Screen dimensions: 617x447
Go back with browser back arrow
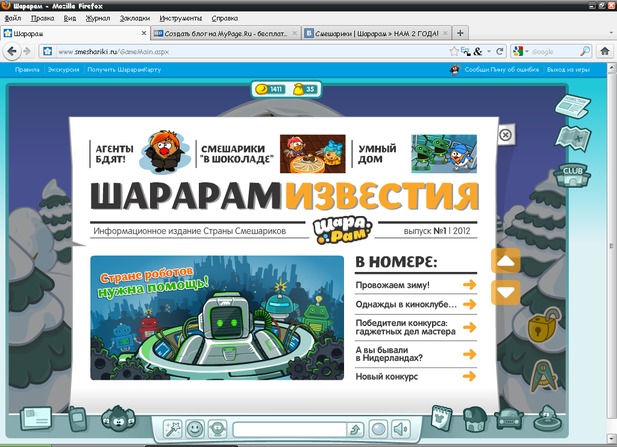coord(12,51)
